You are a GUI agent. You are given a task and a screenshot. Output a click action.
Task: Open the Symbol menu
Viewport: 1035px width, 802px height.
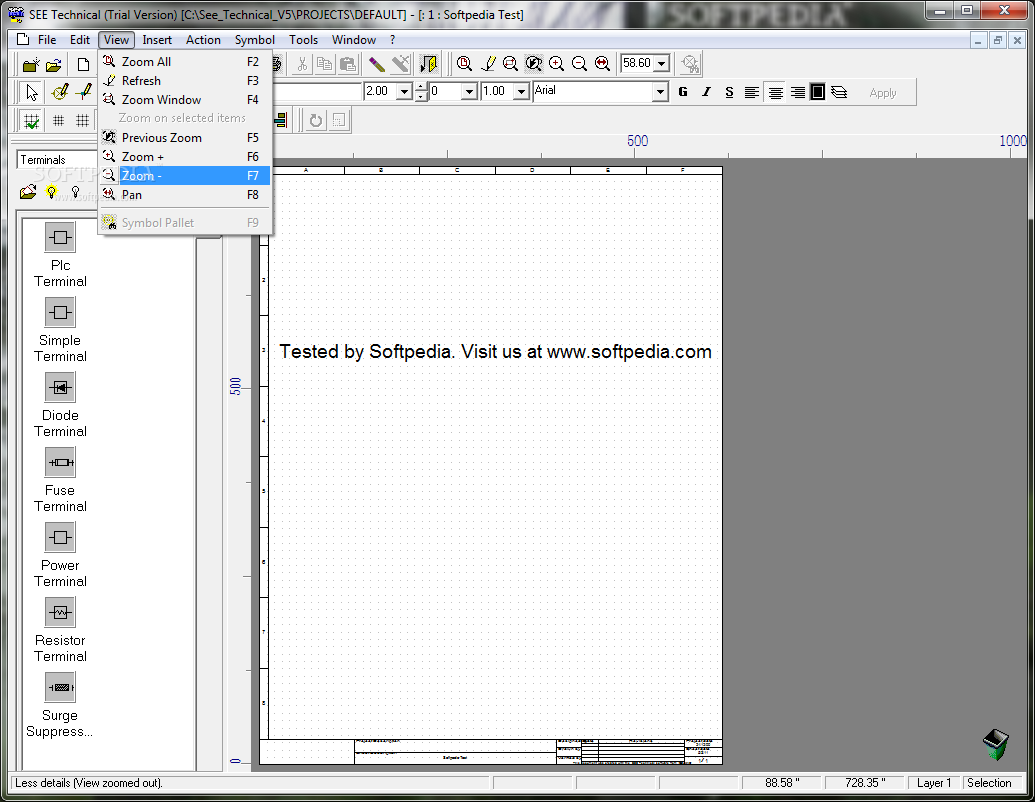click(254, 40)
